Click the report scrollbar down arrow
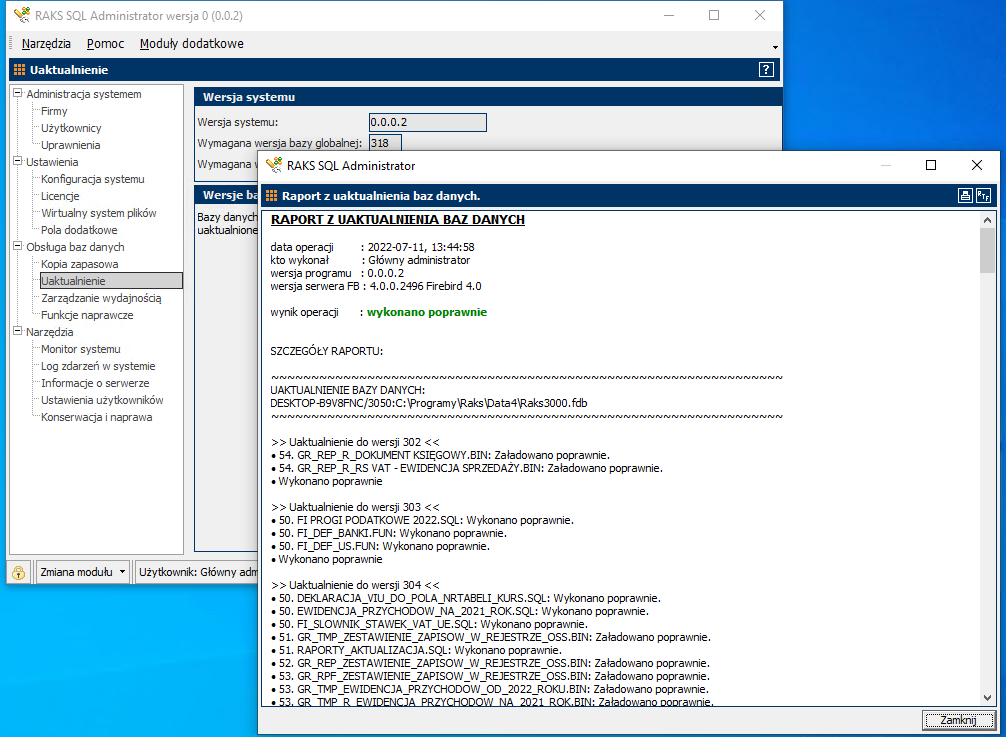 coord(987,698)
